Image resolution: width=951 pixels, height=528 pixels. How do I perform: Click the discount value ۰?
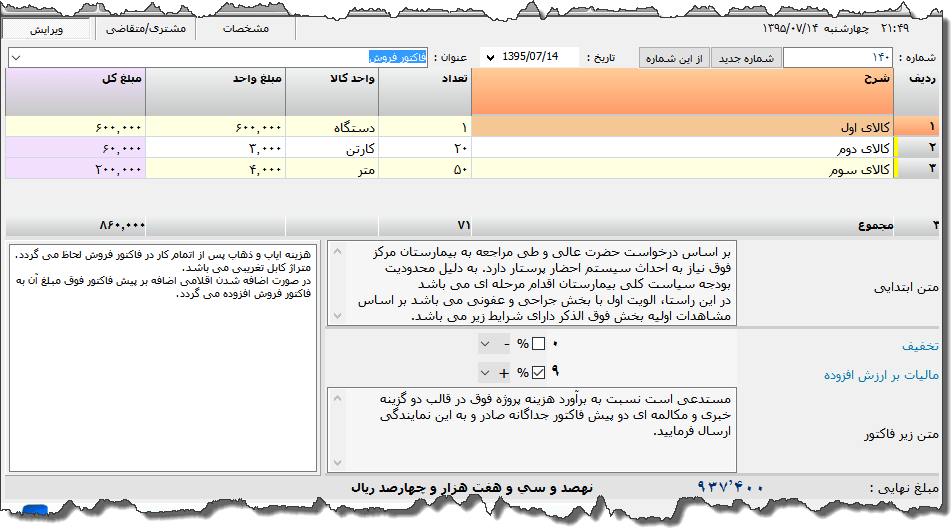click(x=555, y=344)
